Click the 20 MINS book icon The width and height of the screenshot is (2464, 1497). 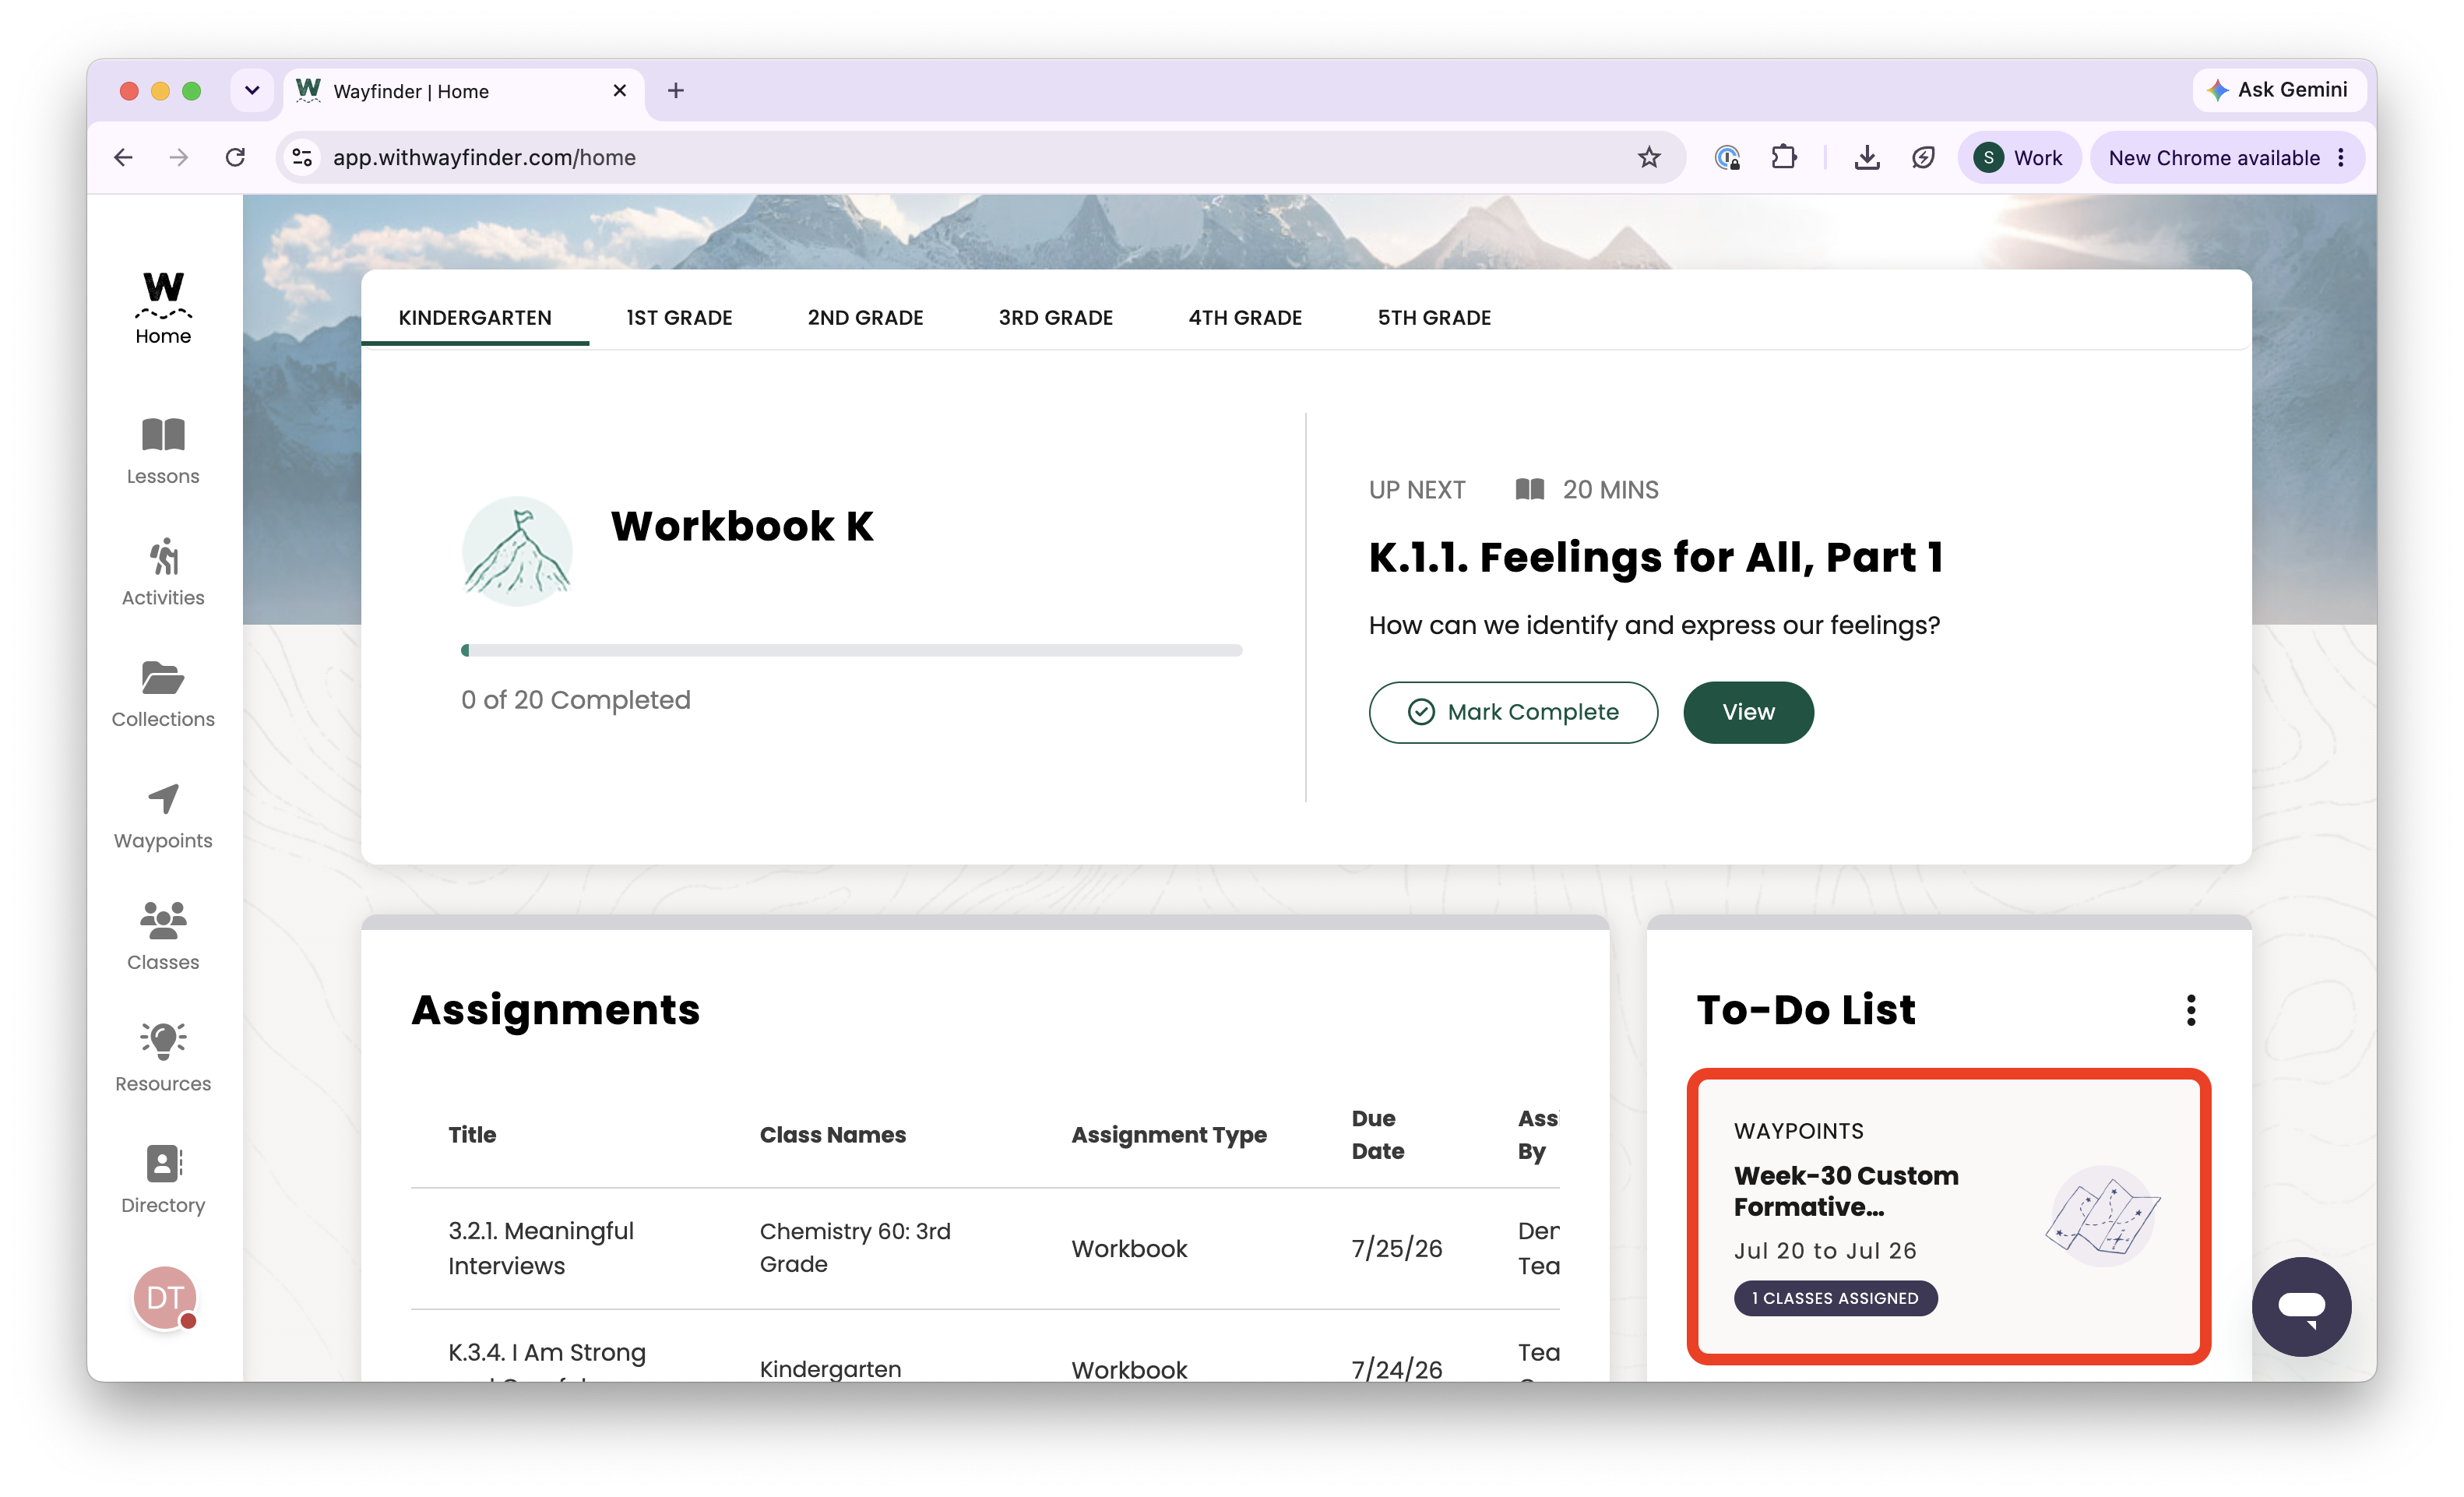point(1529,489)
